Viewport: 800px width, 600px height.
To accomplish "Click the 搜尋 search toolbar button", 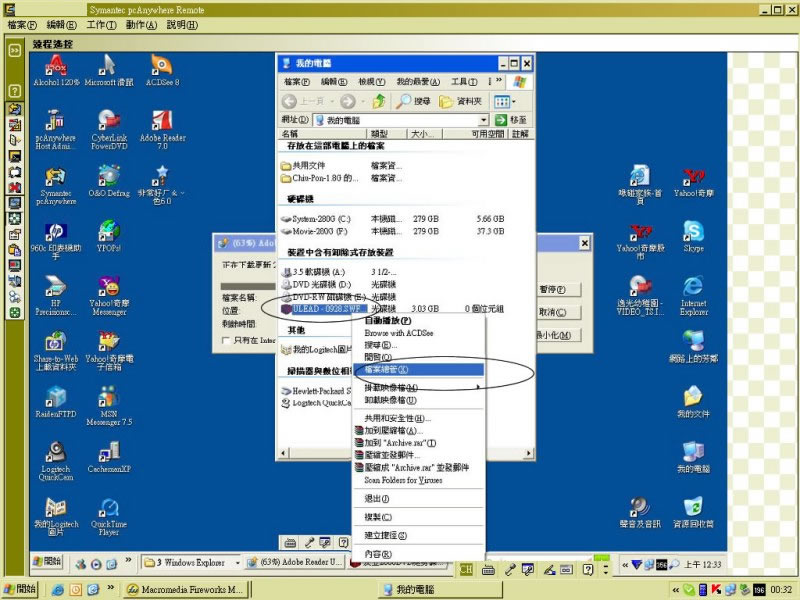I will [x=413, y=101].
